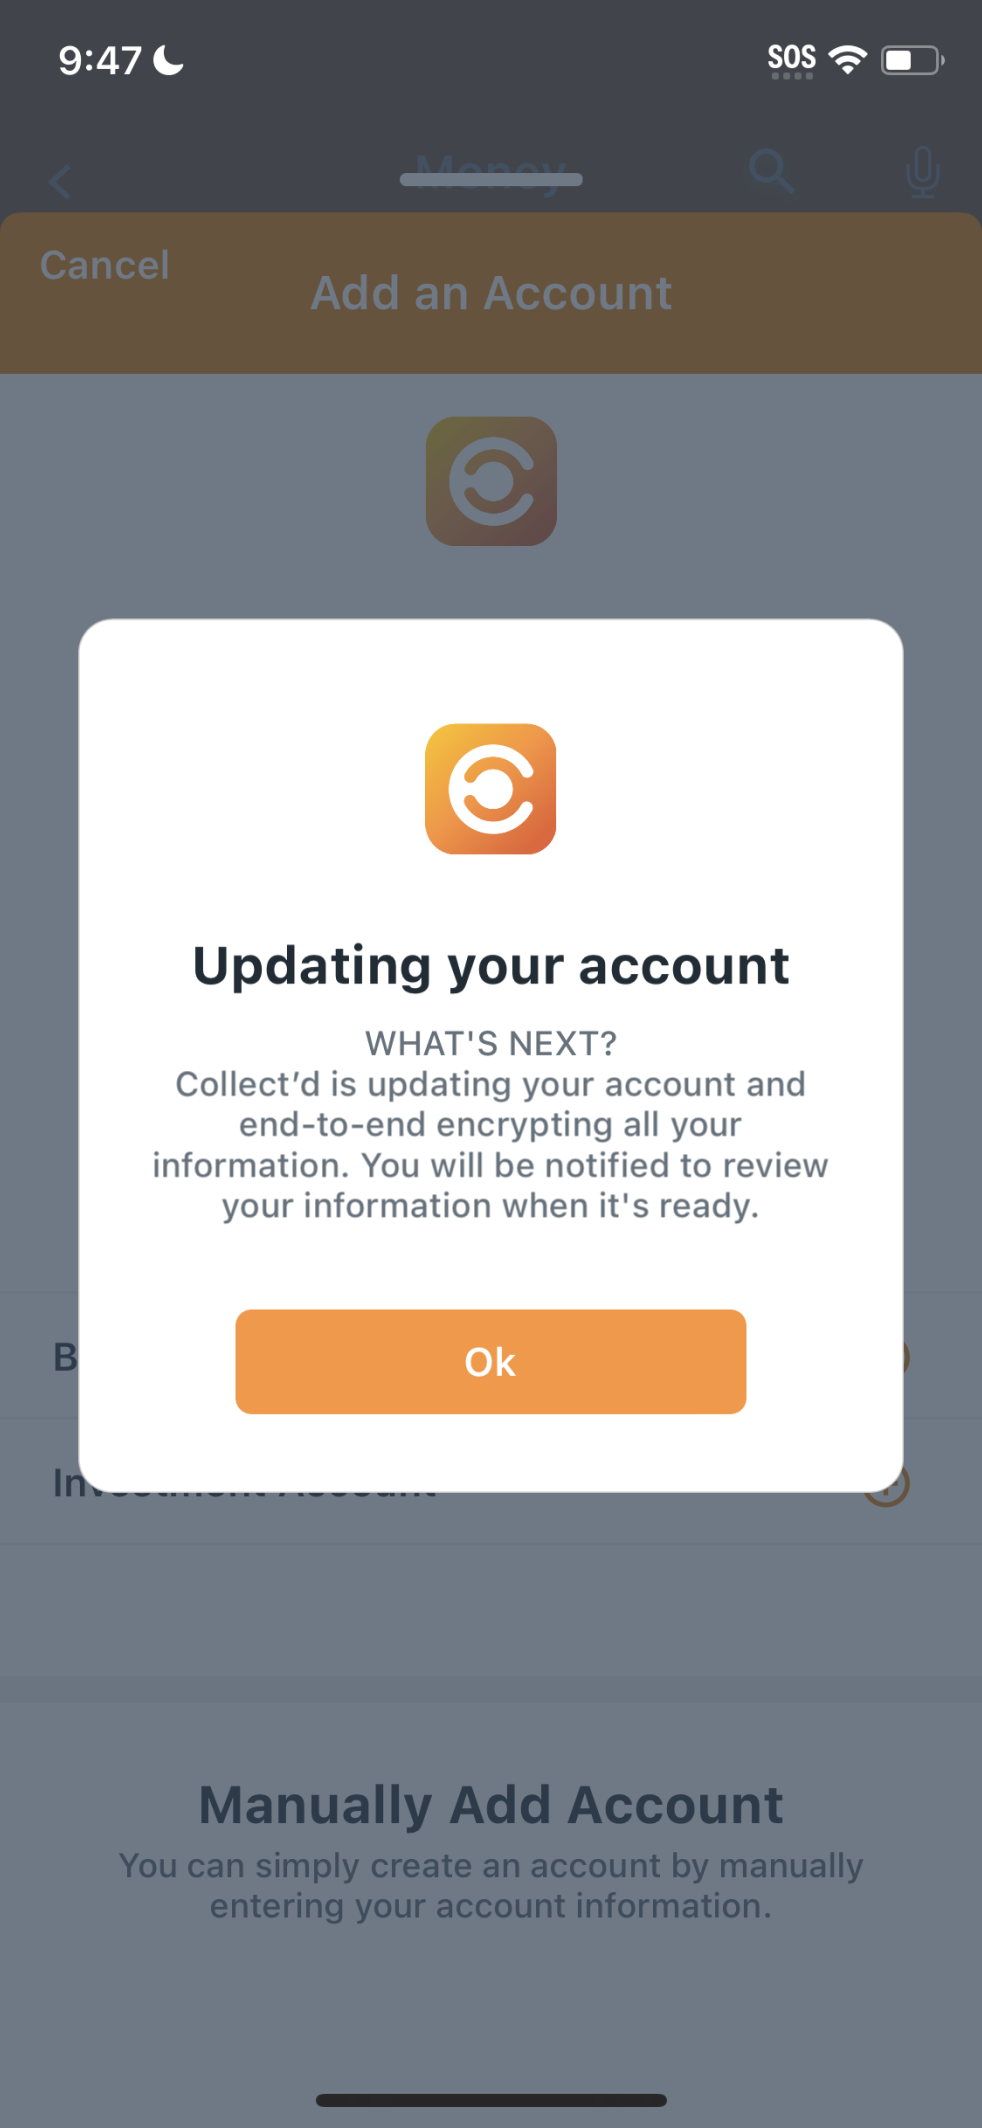Image resolution: width=982 pixels, height=2128 pixels.
Task: Tap the Updating your account title
Action: point(491,966)
